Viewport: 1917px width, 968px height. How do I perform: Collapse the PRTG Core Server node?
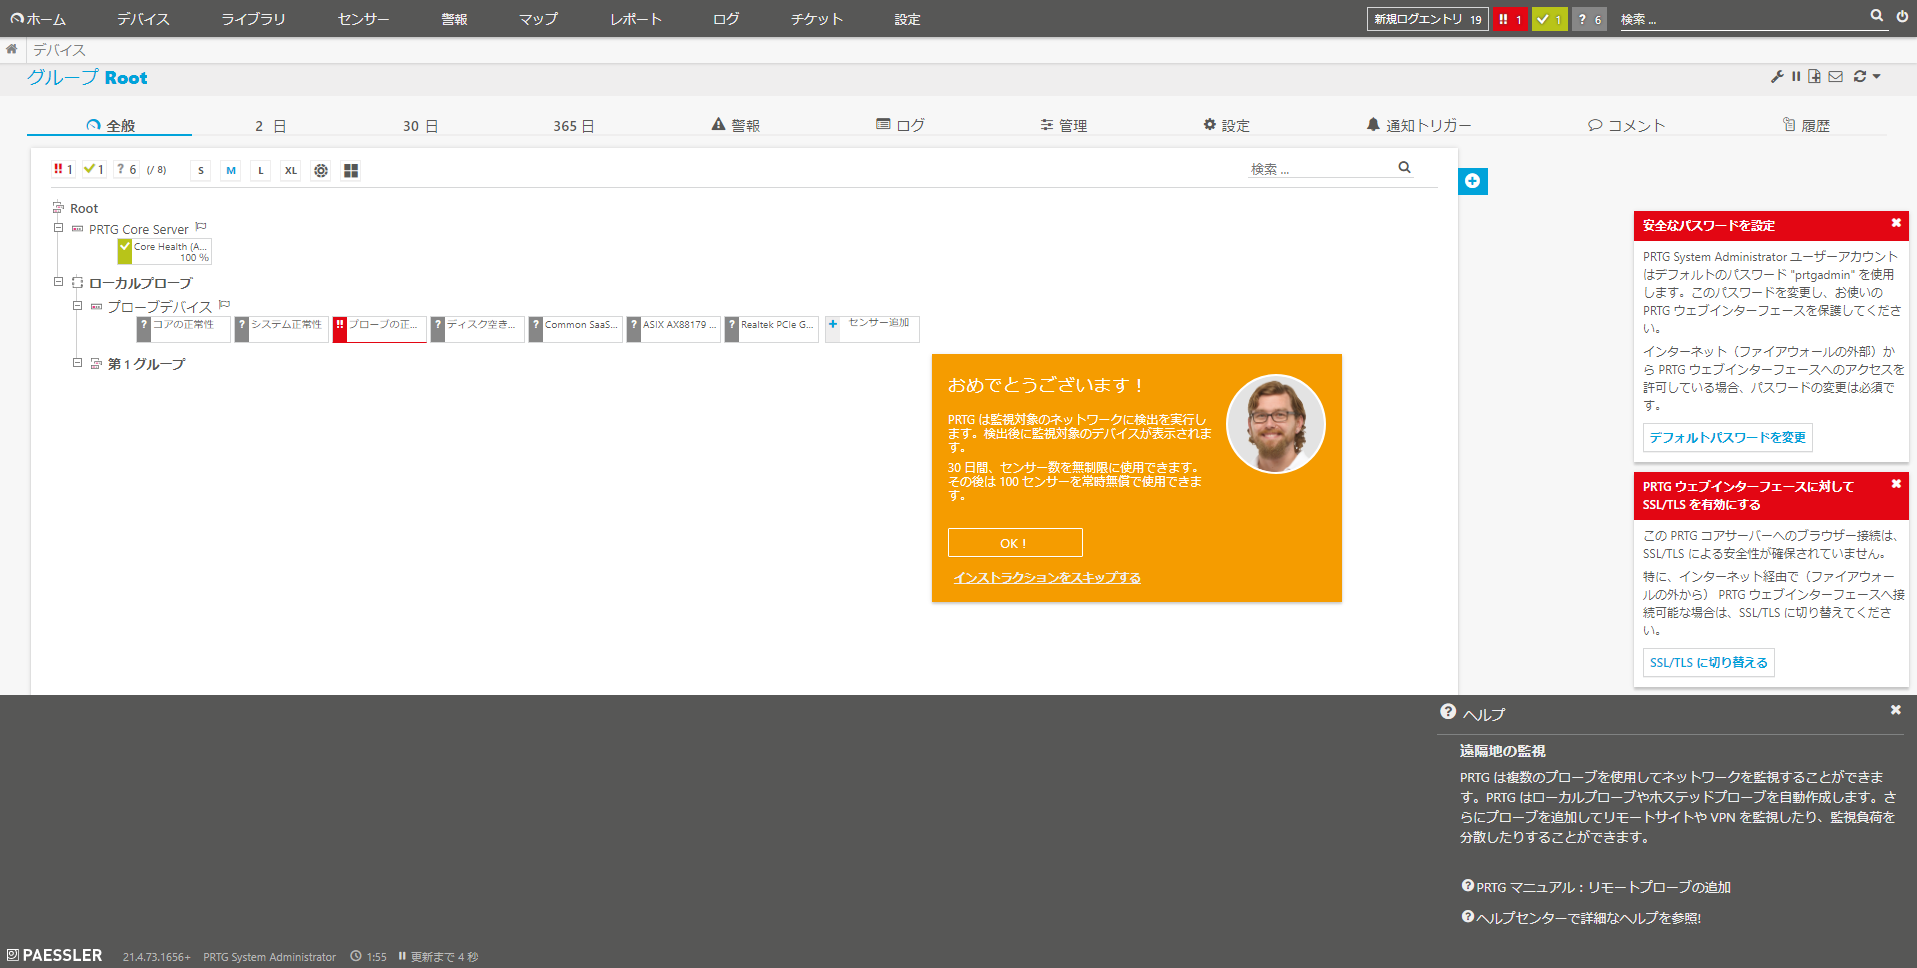click(x=58, y=228)
